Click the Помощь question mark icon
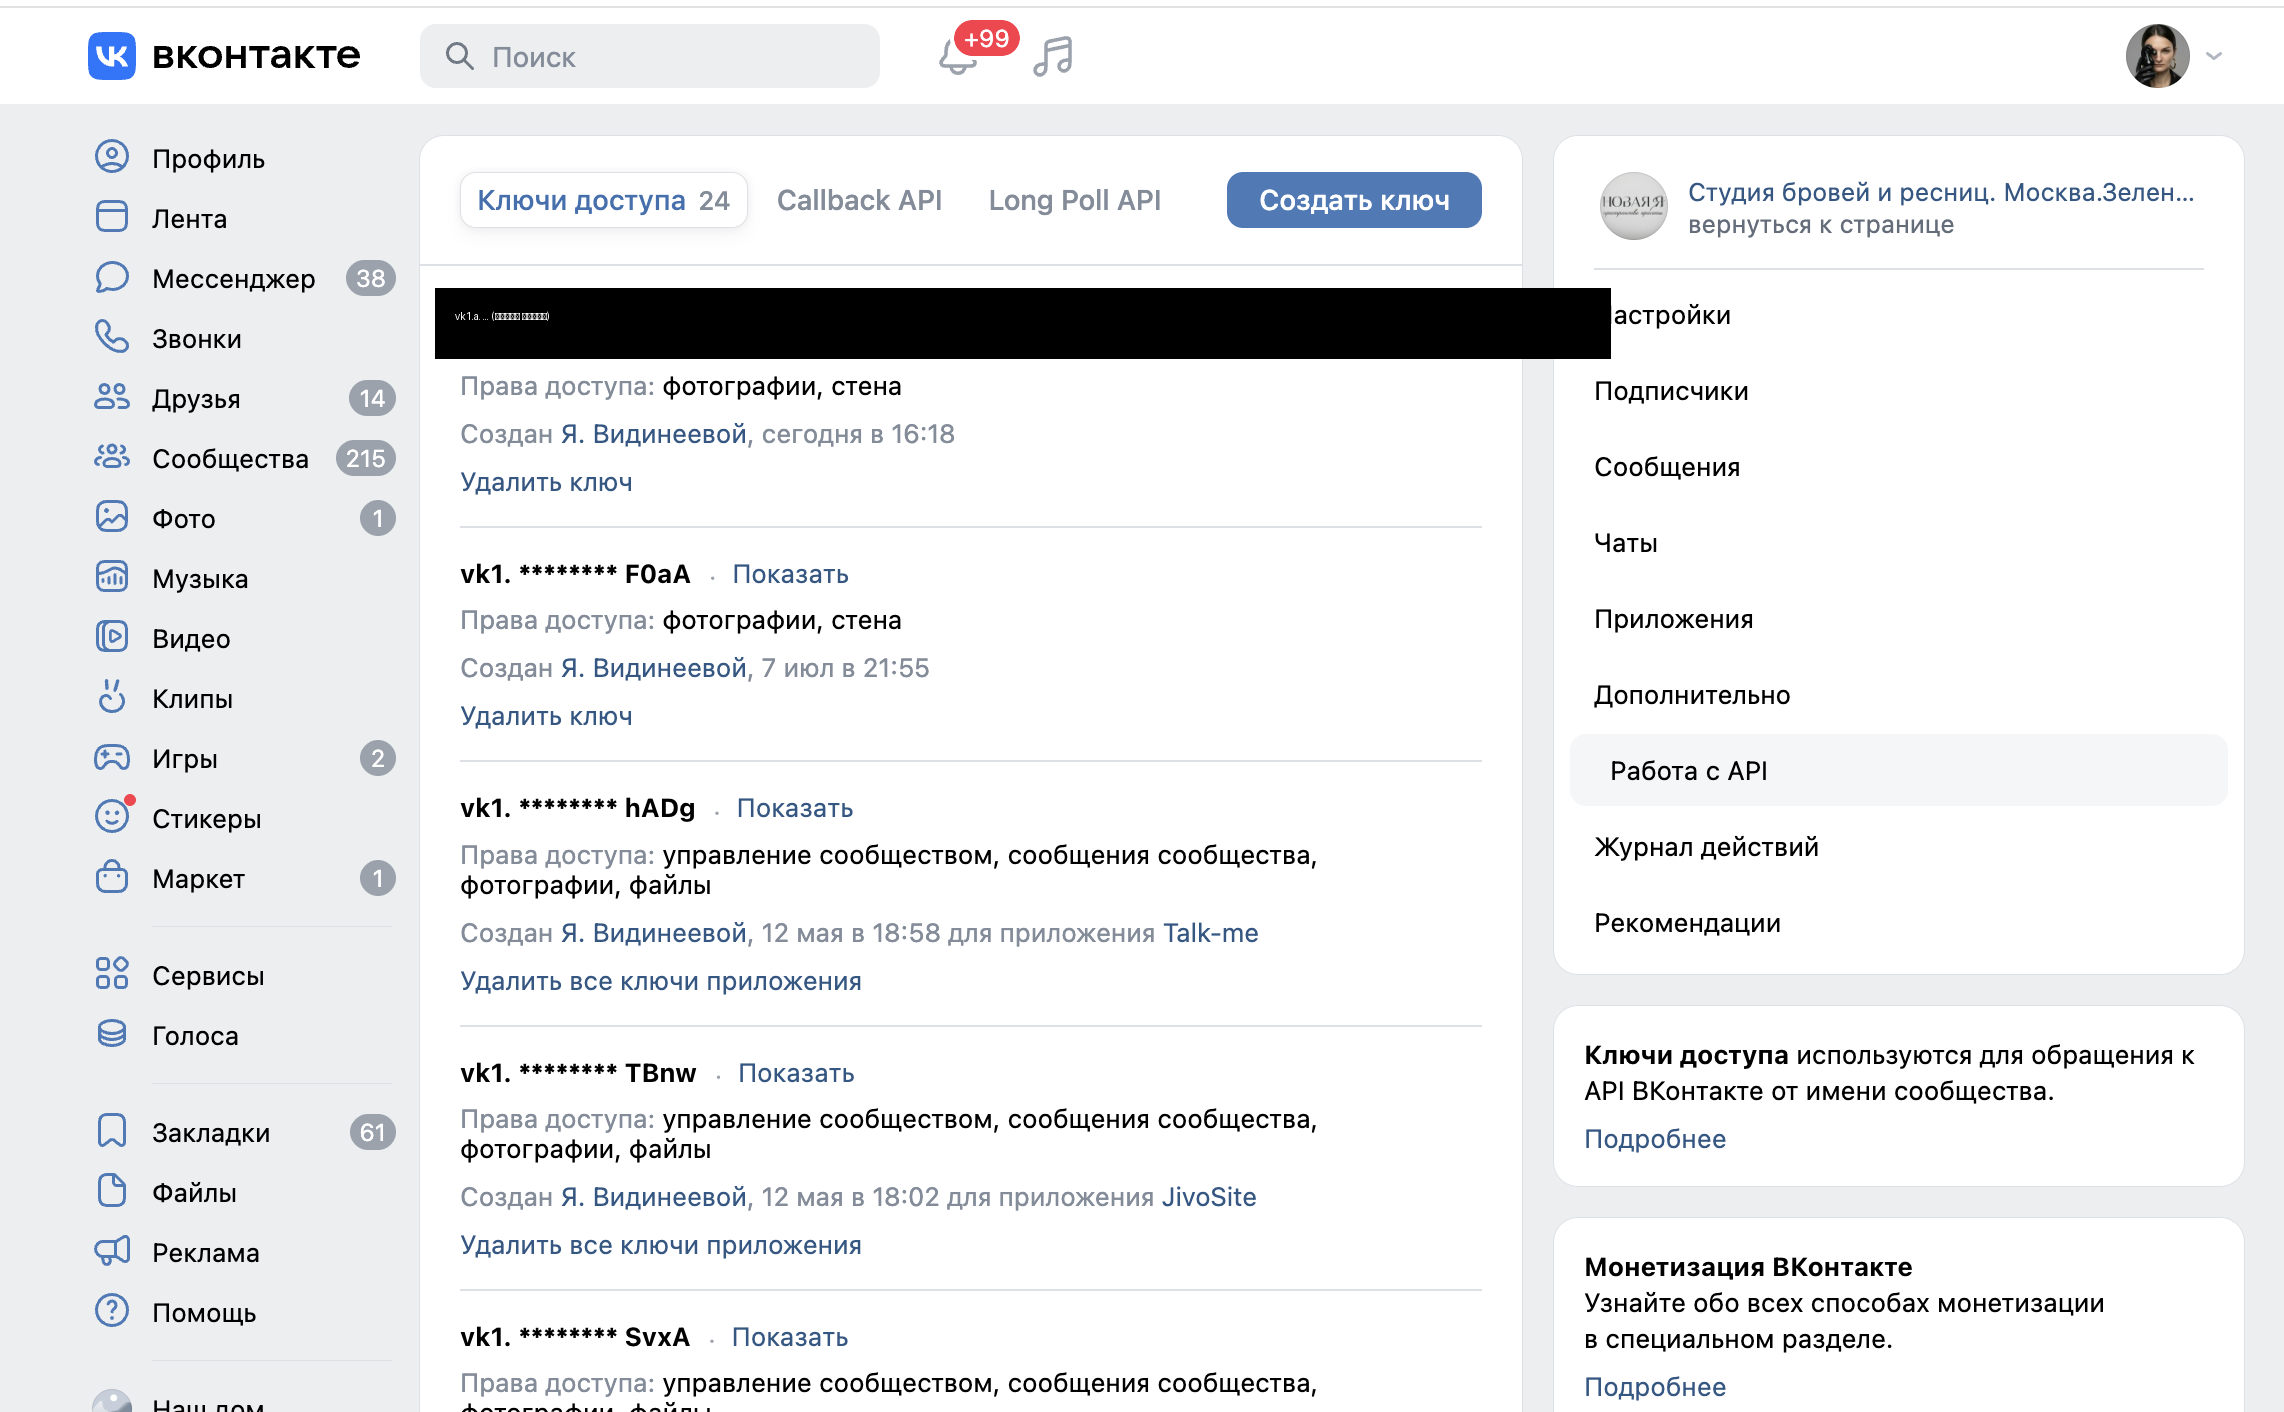The width and height of the screenshot is (2284, 1412). [112, 1311]
